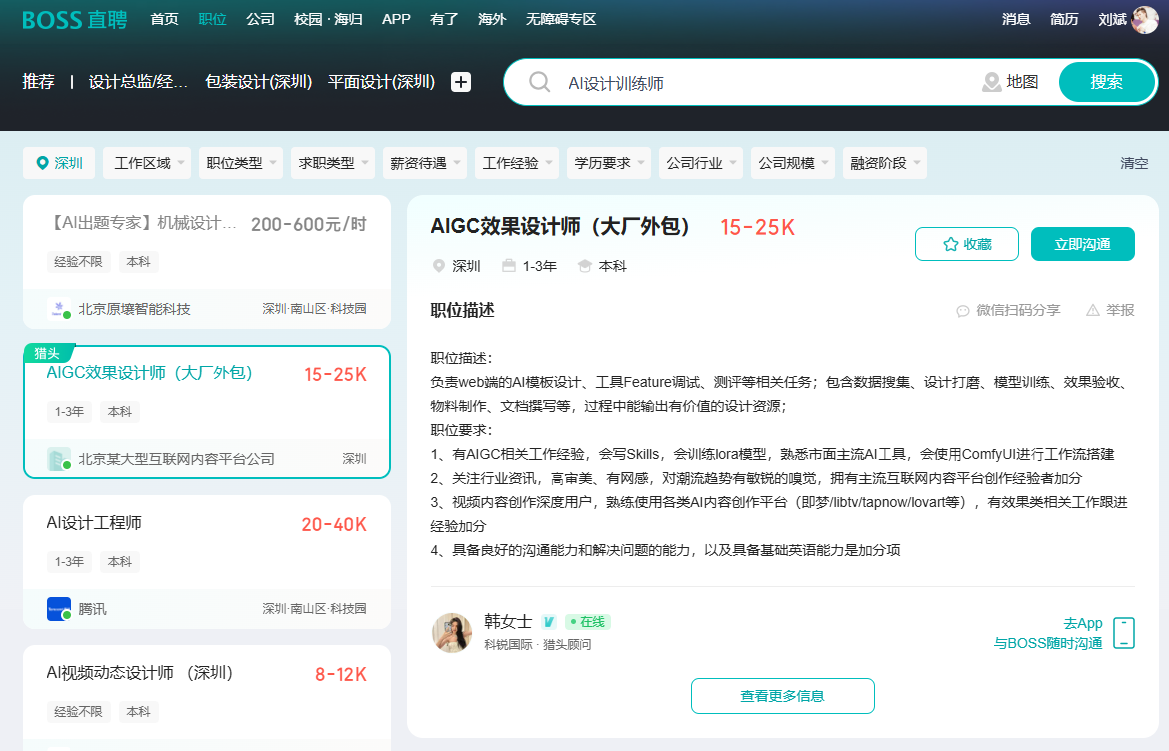
Task: Open the 工作经验 dropdown
Action: coord(517,163)
